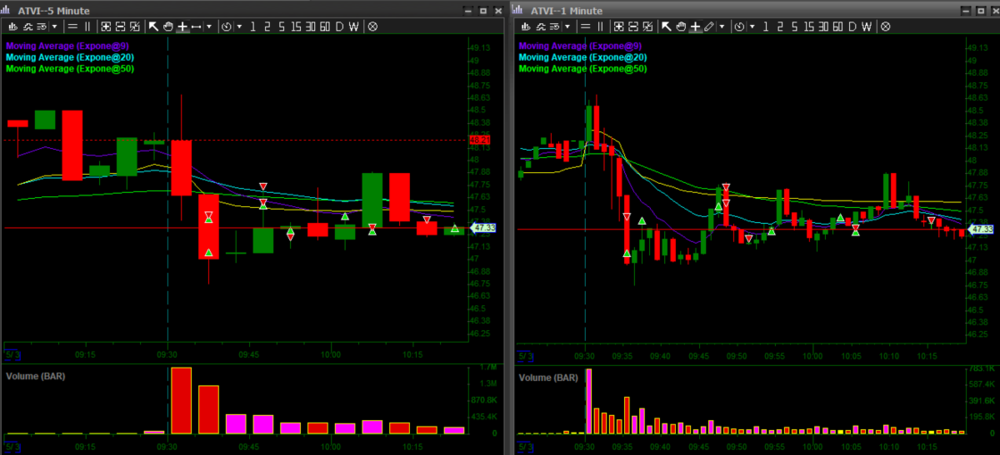Screen dimensions: 1000x455
Task: Click the 60 minute button in 1 Minute chart
Action: click(x=838, y=26)
